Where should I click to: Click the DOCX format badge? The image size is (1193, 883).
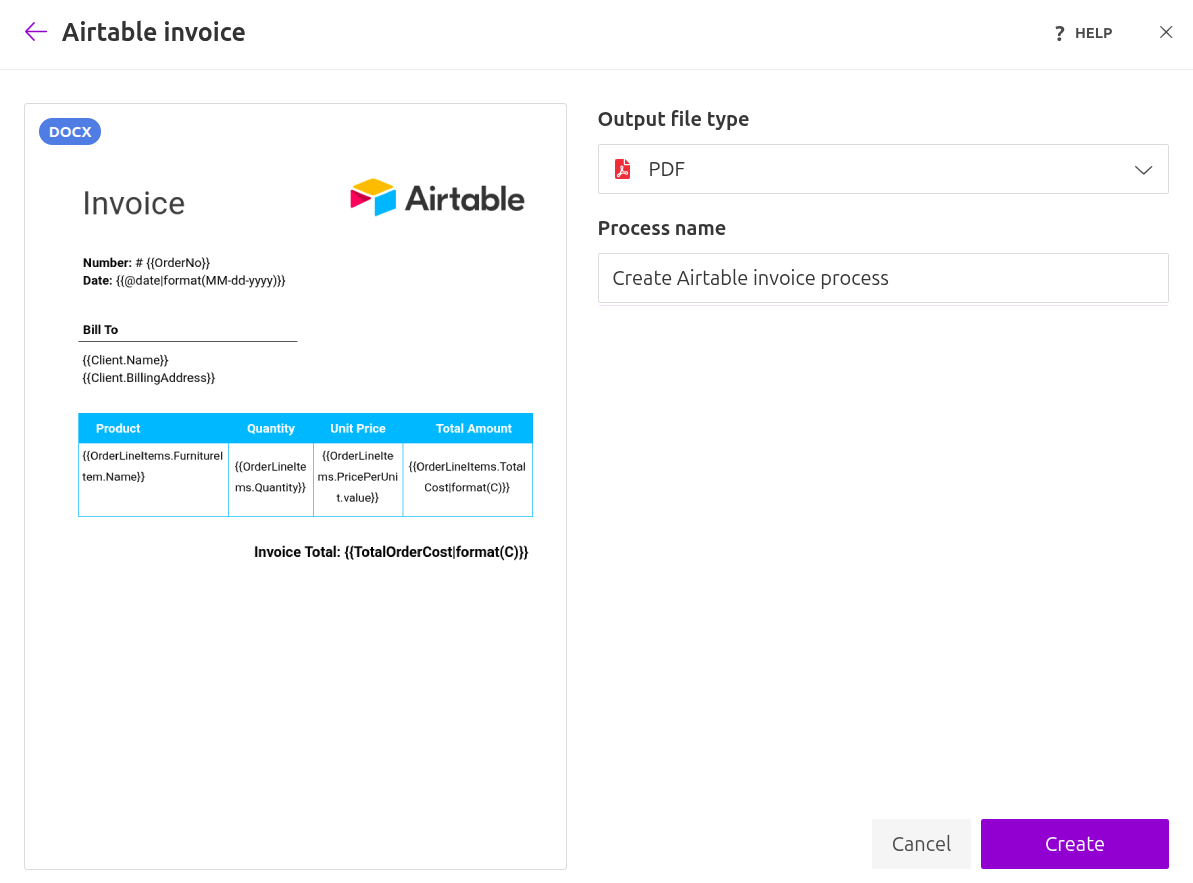pos(69,131)
